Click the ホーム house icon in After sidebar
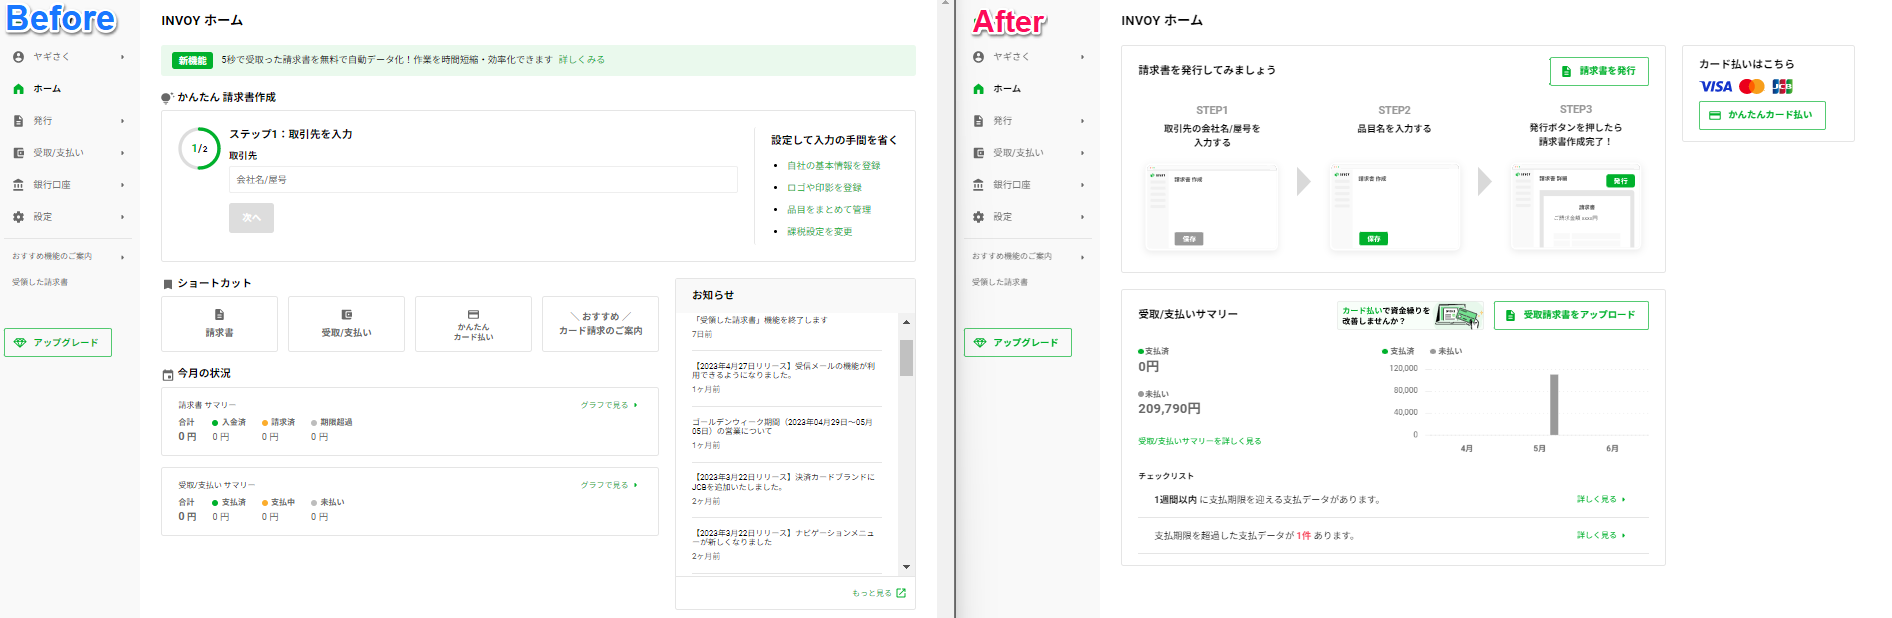 pyautogui.click(x=978, y=89)
